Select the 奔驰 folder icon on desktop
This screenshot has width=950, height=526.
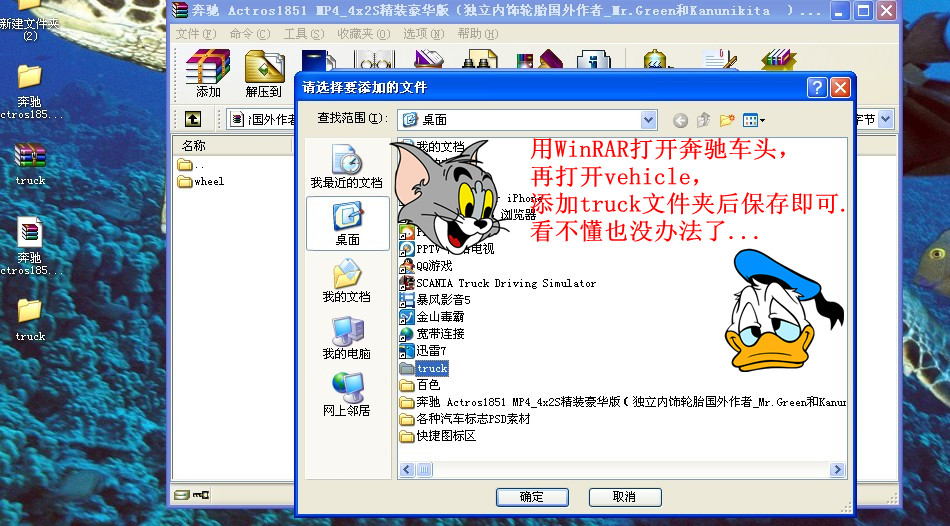[x=28, y=92]
